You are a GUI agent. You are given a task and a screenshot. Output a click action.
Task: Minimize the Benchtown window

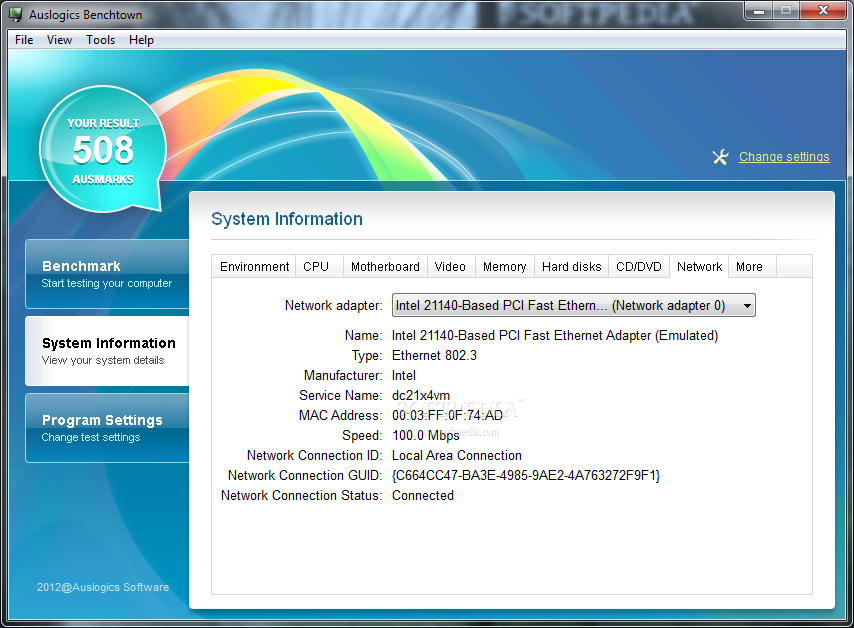click(x=759, y=10)
